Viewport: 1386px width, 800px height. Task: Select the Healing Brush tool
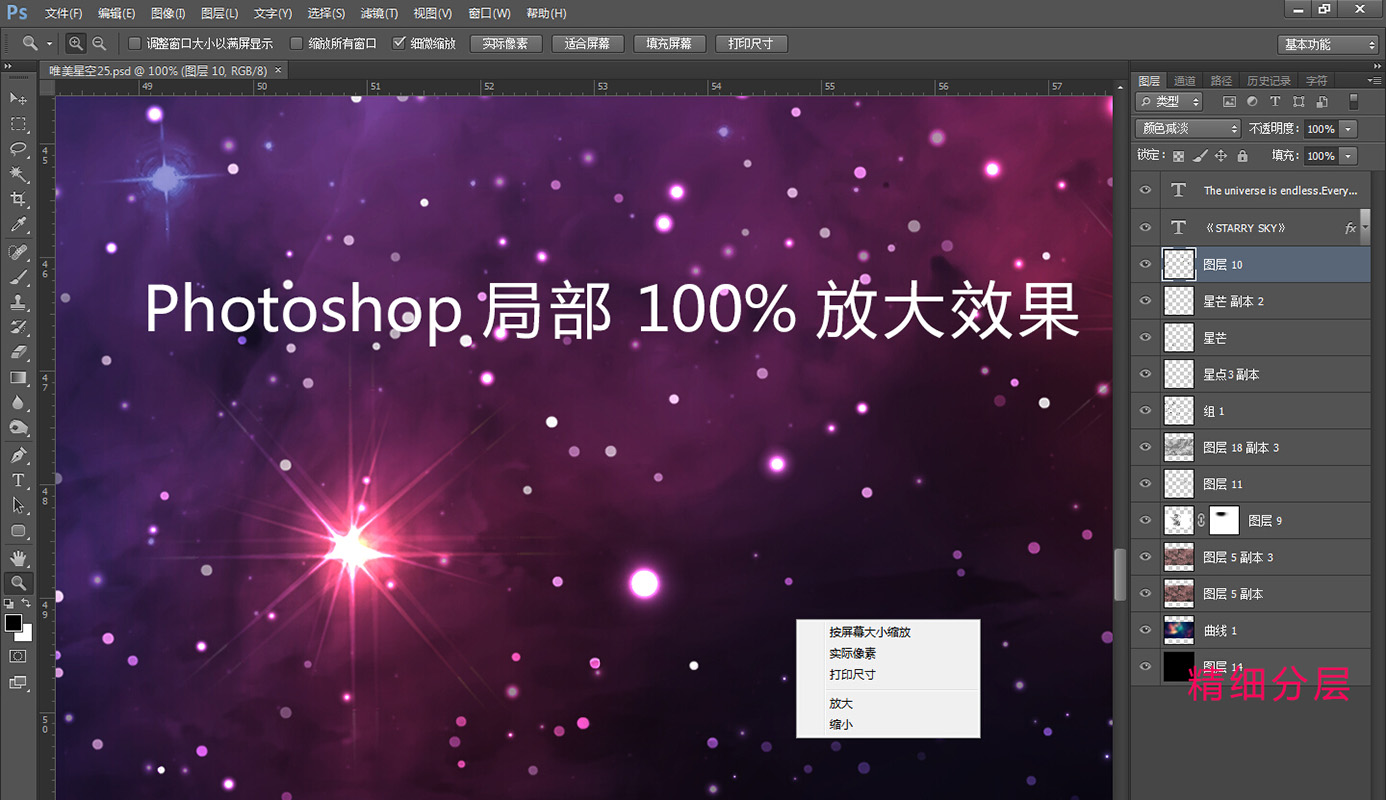pyautogui.click(x=18, y=252)
